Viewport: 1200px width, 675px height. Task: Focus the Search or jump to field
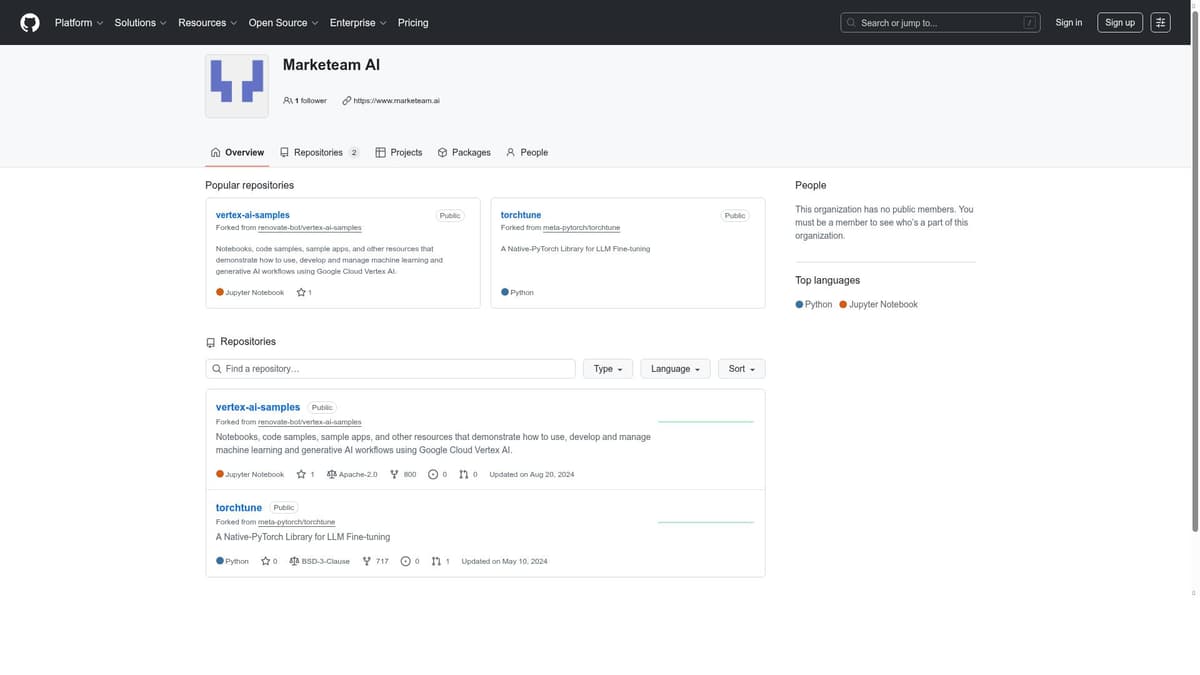[x=940, y=22]
